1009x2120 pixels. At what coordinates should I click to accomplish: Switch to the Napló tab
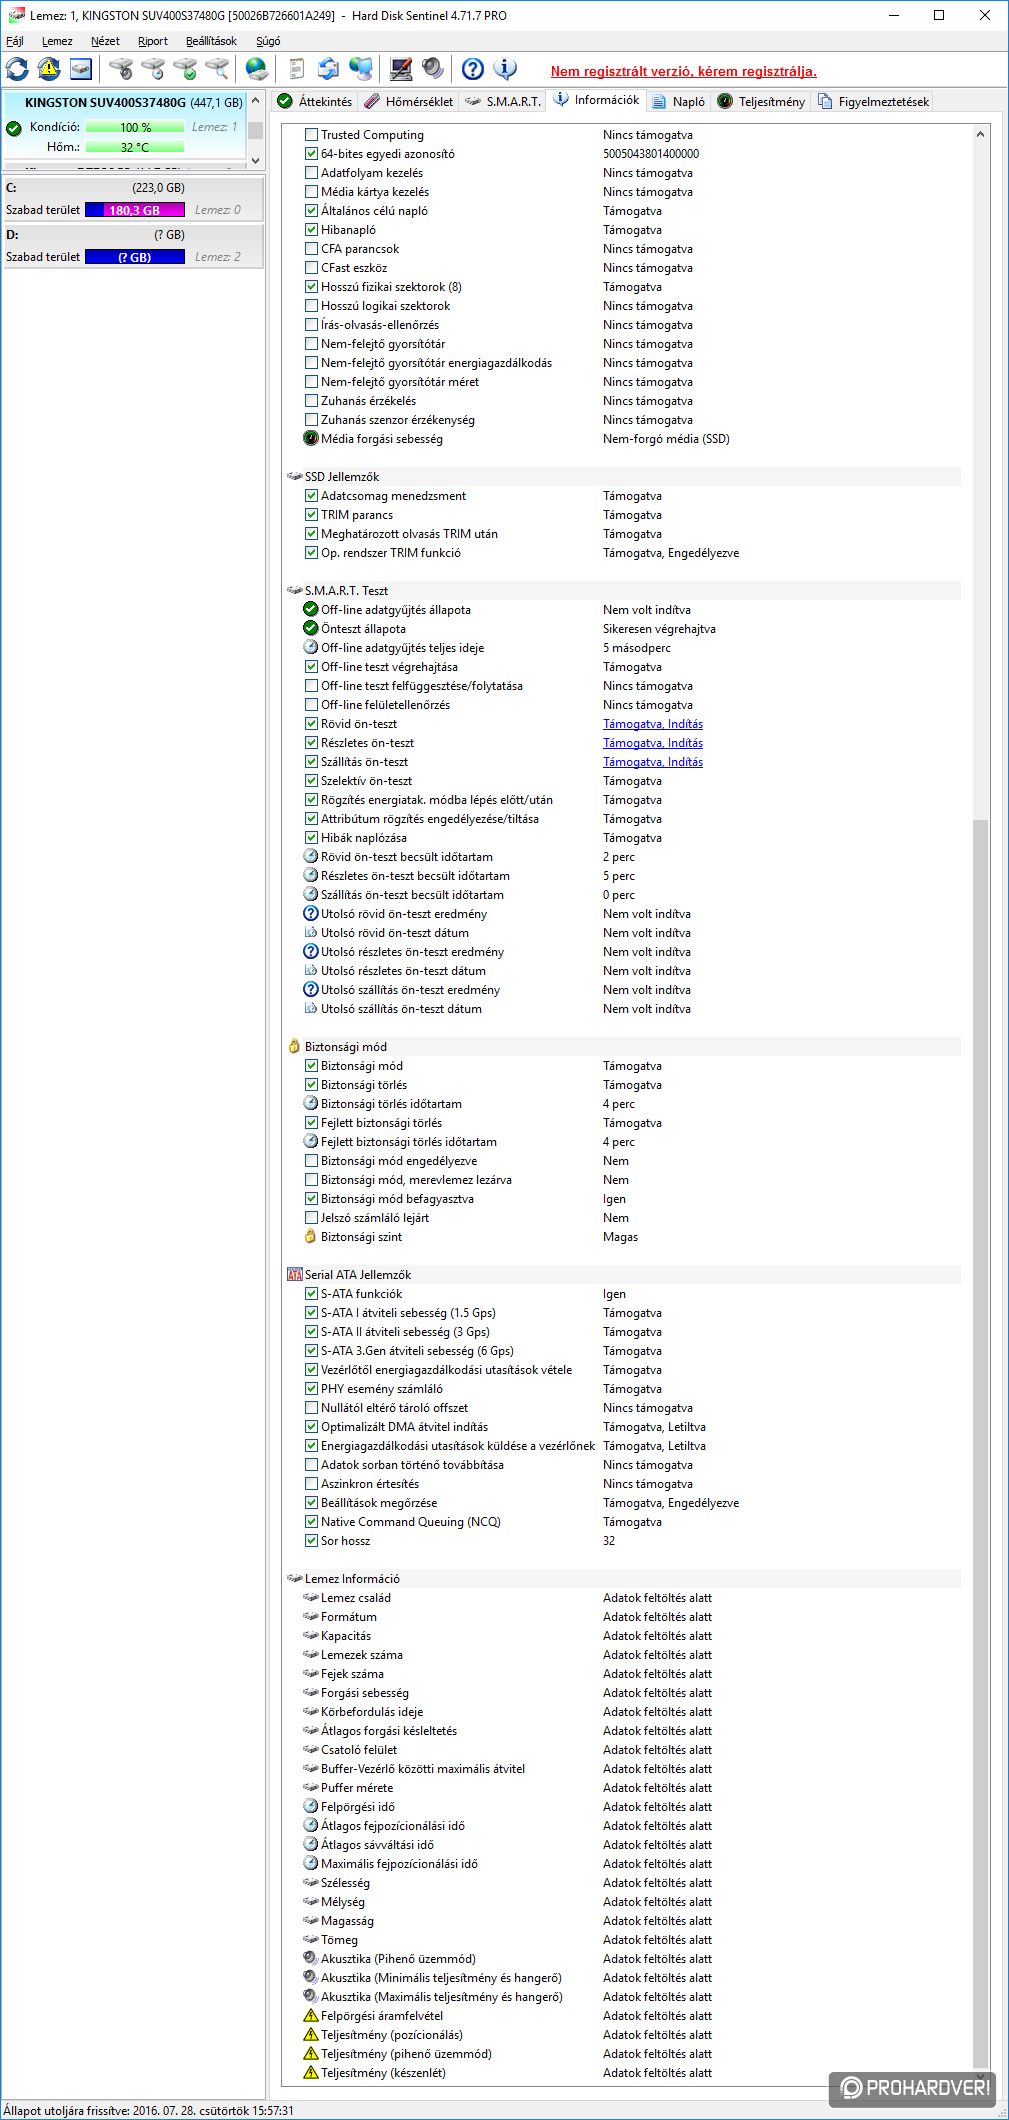point(678,101)
